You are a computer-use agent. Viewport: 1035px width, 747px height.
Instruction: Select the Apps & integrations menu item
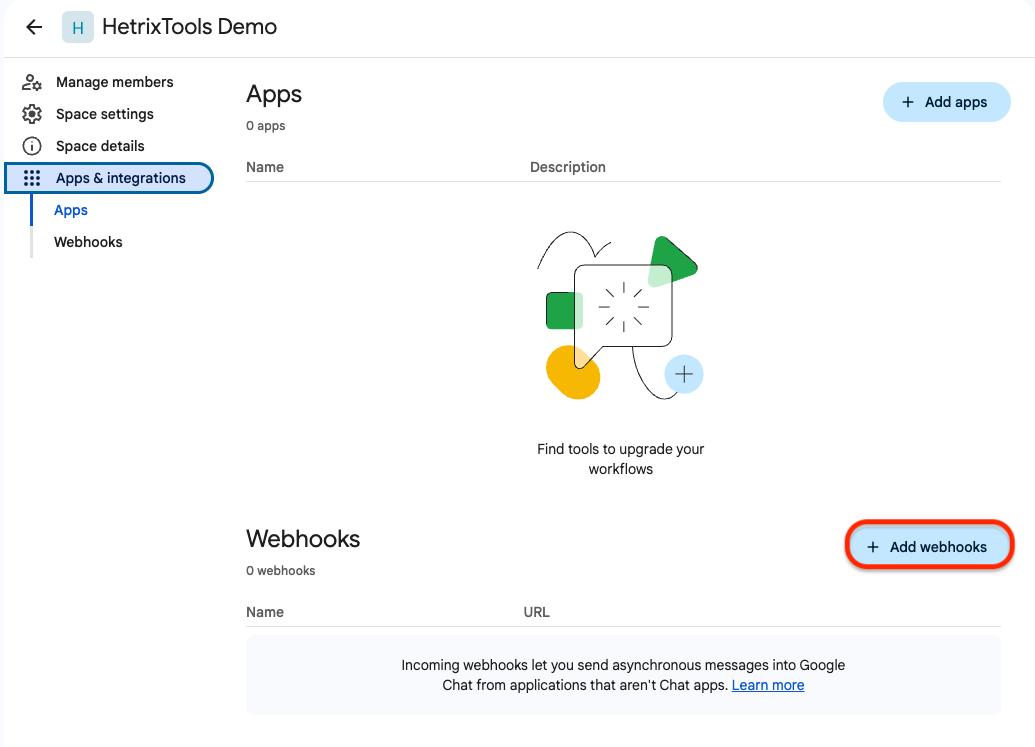coord(120,178)
